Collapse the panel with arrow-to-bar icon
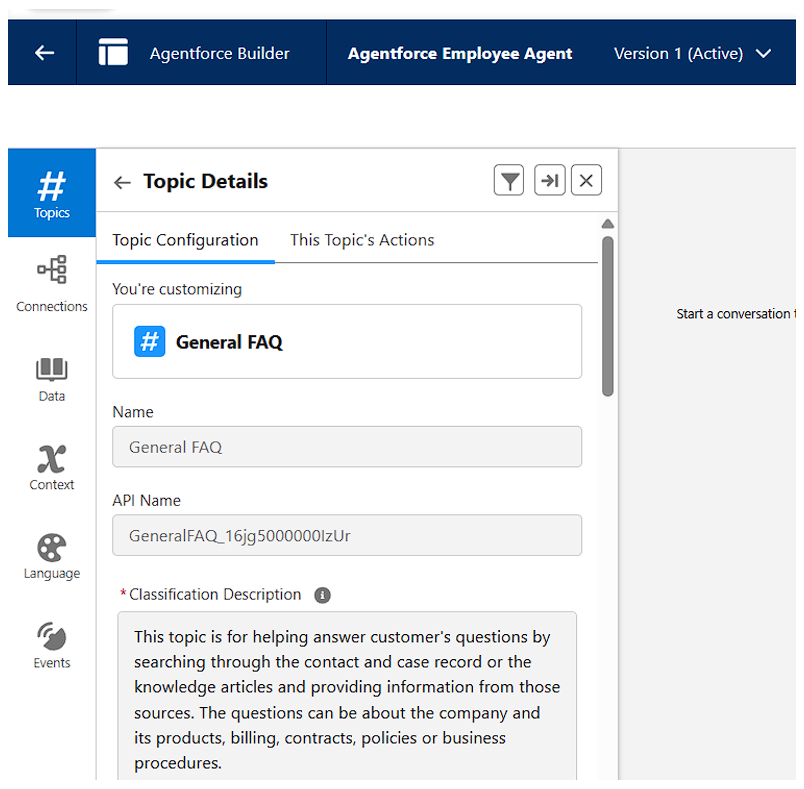This screenshot has height=789, width=804. [550, 180]
